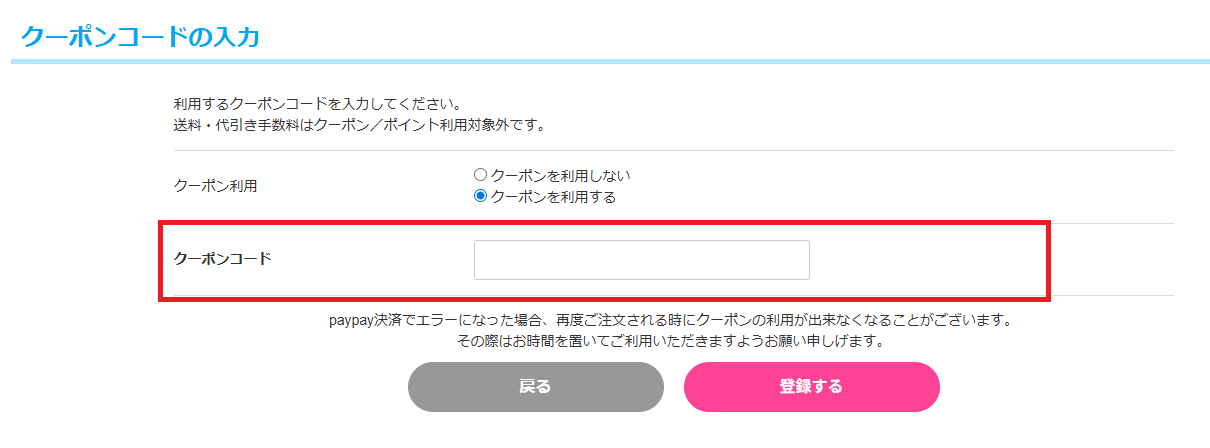Screen dimensions: 1210x448
Task: Click the paypay payment error notice line
Action: click(670, 321)
